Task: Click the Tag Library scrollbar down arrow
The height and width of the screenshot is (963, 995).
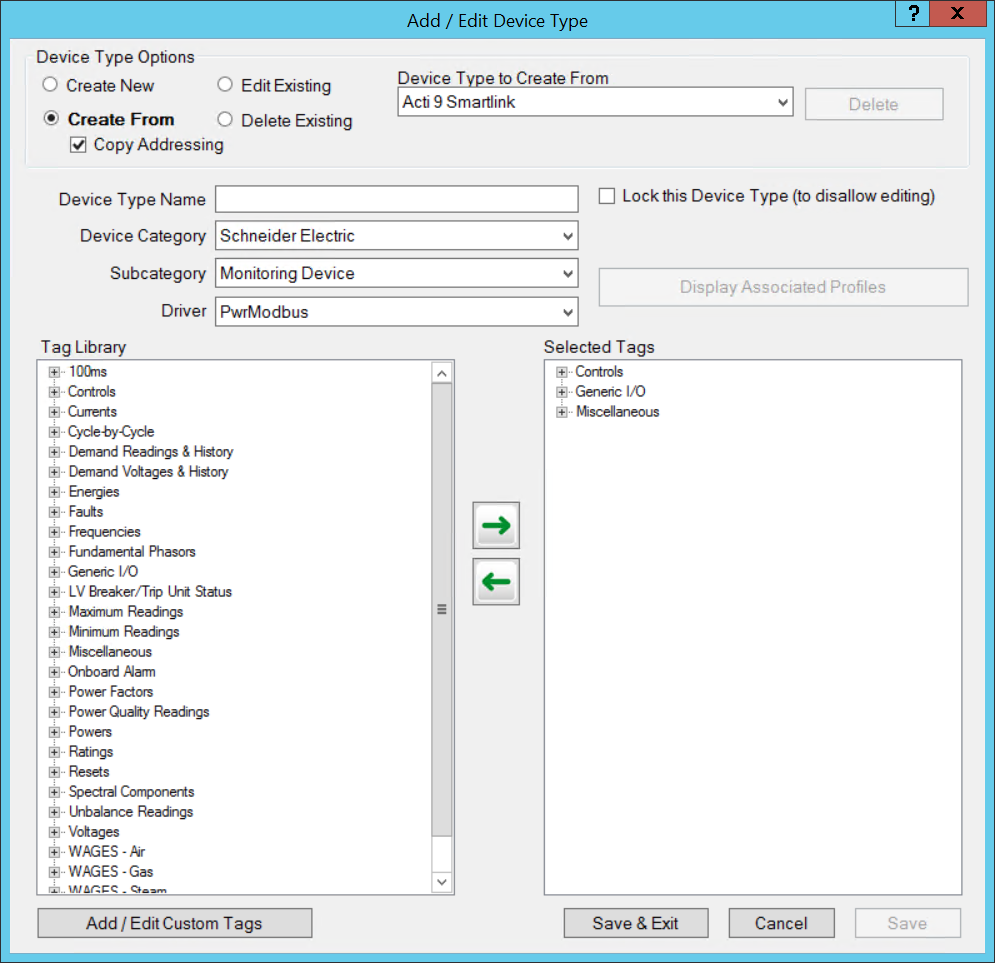Action: pos(442,881)
